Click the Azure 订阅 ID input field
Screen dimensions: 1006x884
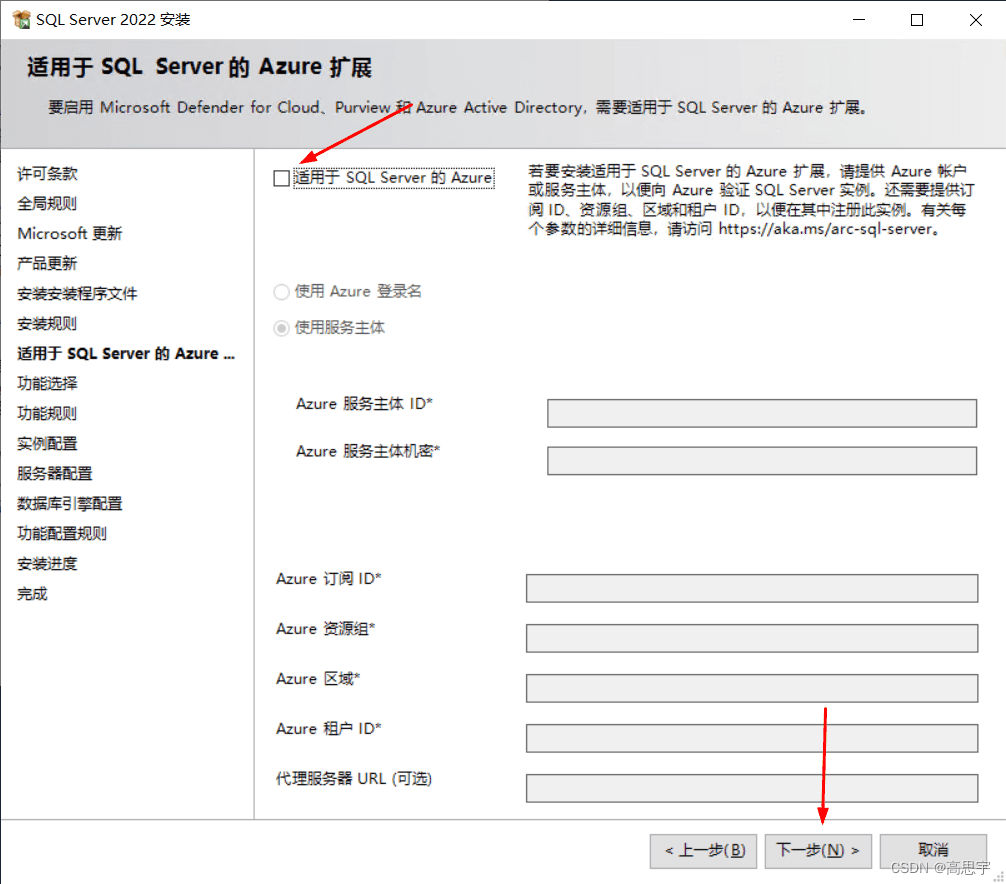[x=751, y=588]
